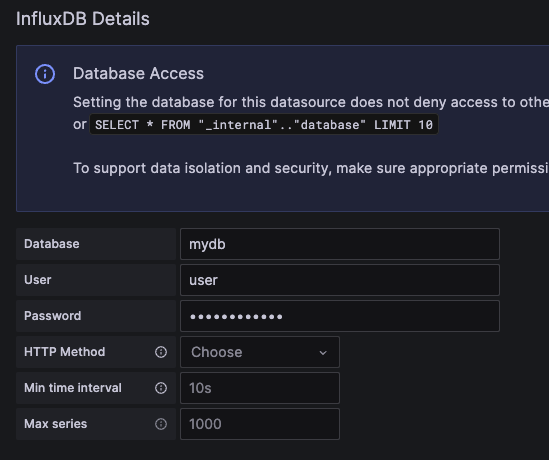The width and height of the screenshot is (549, 460).
Task: Click the InfluxDB Details section heading
Action: click(x=83, y=19)
